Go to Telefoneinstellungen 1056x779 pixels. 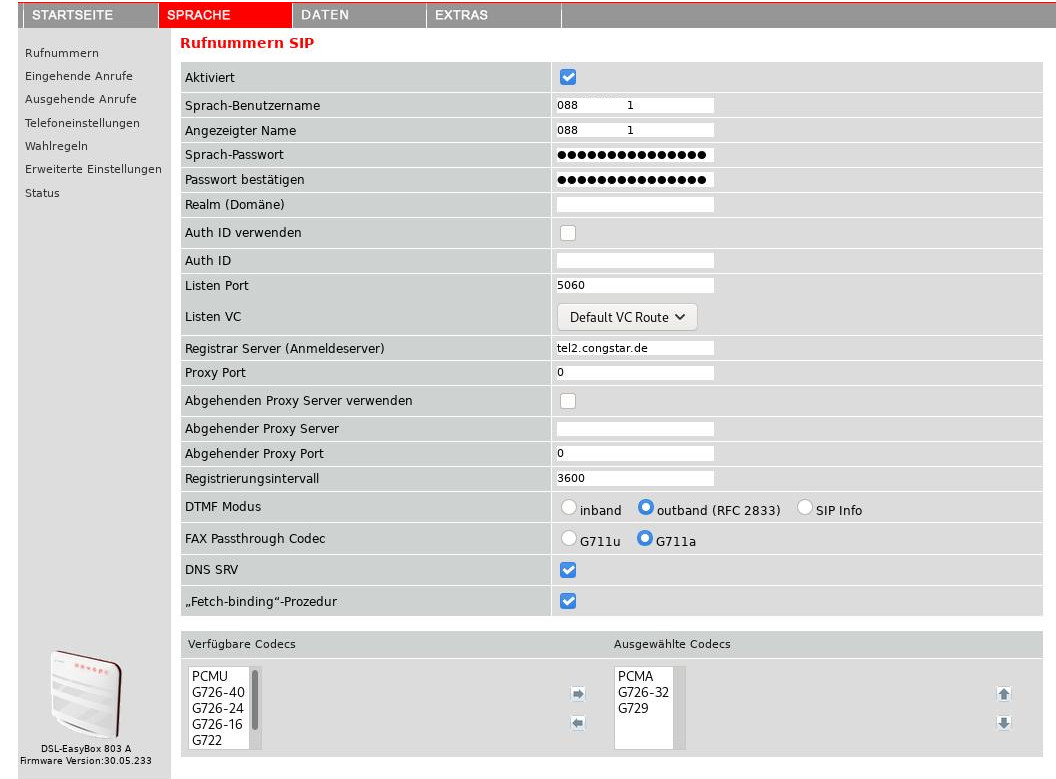coord(82,123)
